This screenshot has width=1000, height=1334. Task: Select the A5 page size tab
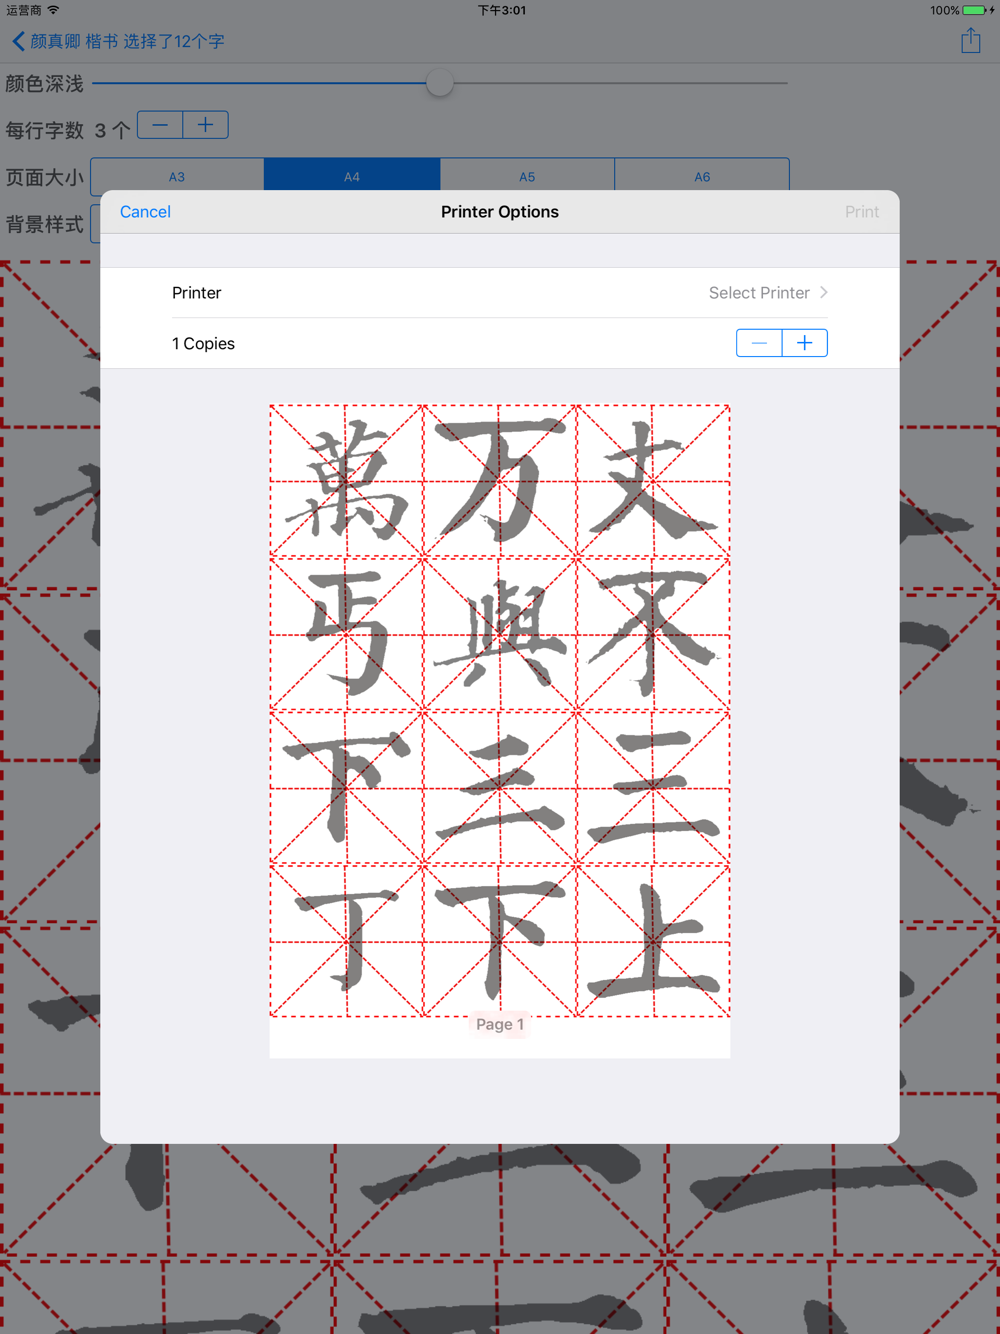(527, 176)
